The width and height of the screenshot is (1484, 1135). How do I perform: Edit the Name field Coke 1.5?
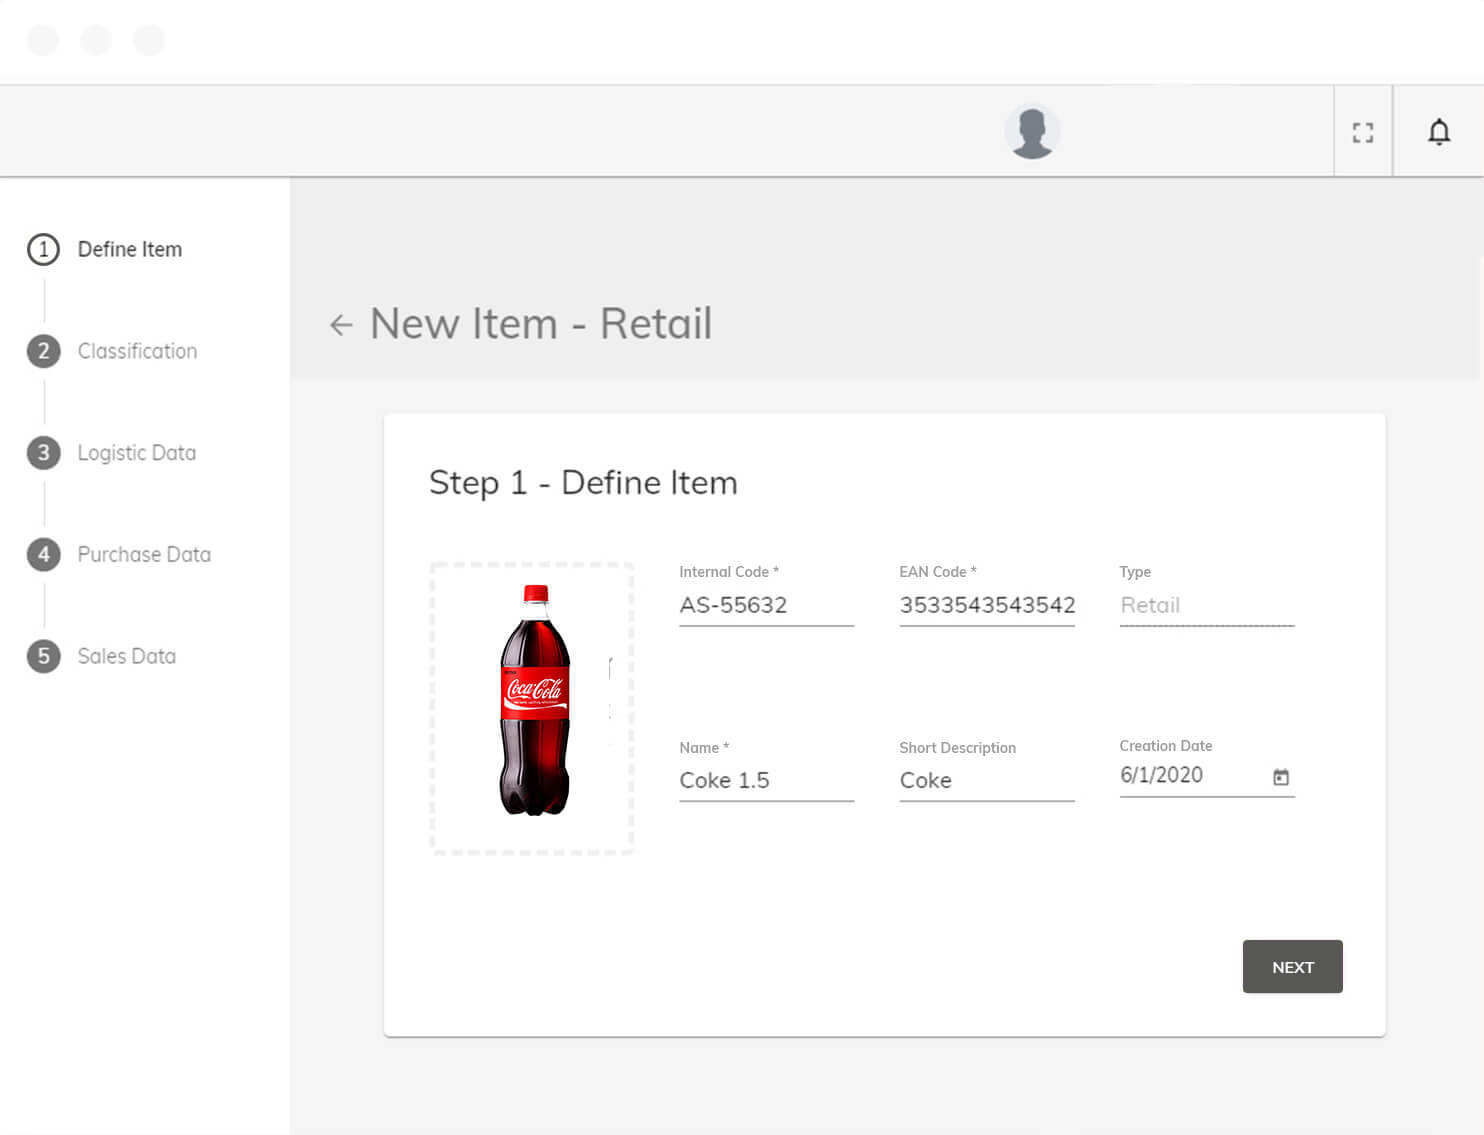coord(766,781)
